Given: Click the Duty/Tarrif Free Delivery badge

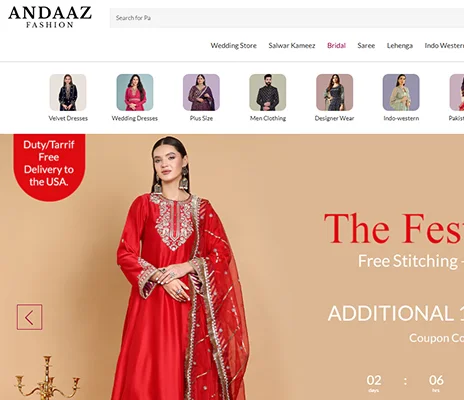Looking at the screenshot, I should click(49, 166).
